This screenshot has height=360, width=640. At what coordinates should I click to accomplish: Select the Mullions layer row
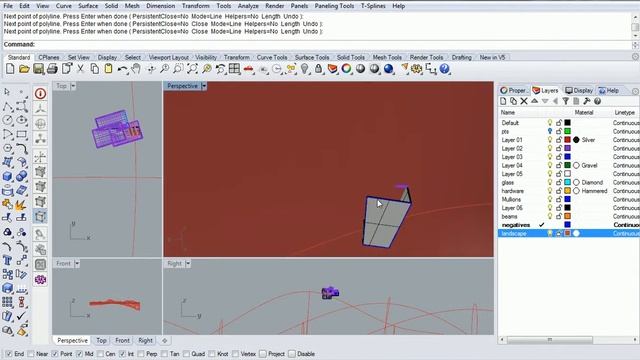point(569,199)
